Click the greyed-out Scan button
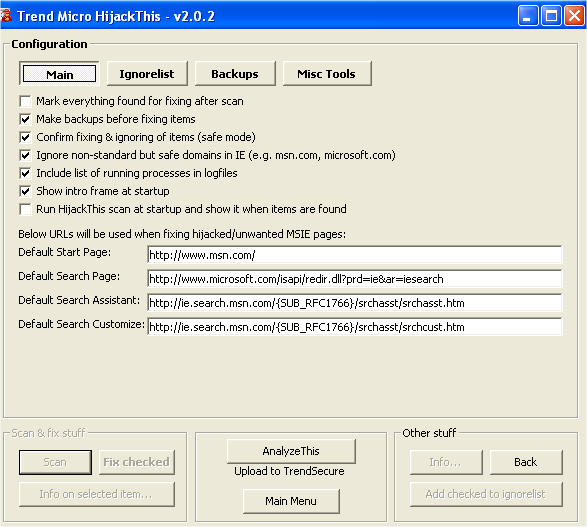This screenshot has height=527, width=587. (55, 462)
